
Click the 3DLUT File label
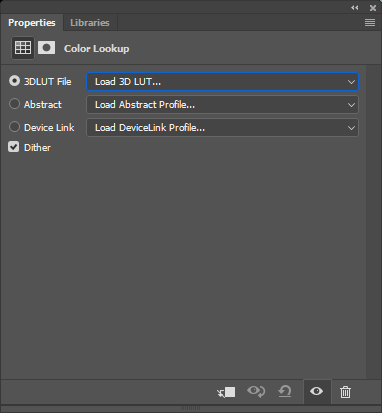click(x=48, y=82)
